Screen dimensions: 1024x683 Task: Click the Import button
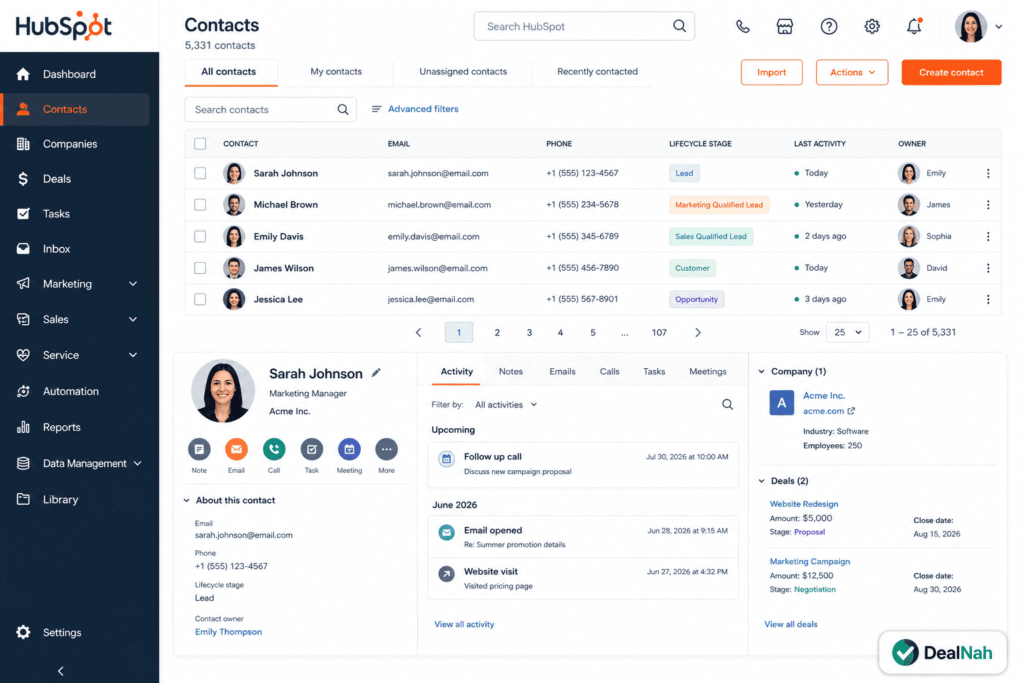point(771,72)
